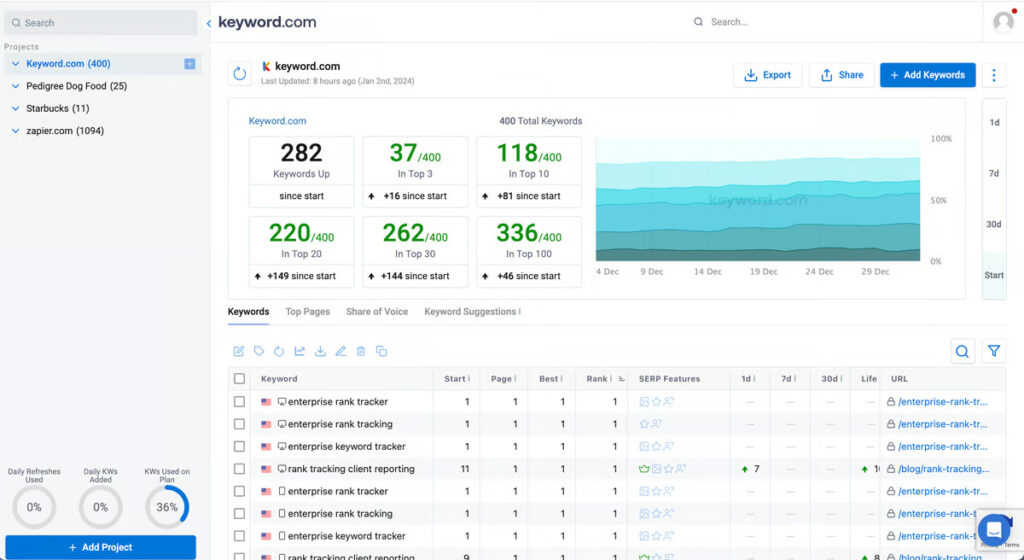Click the edit keyword toolbar icon
Image resolution: width=1024 pixels, height=560 pixels.
238,351
